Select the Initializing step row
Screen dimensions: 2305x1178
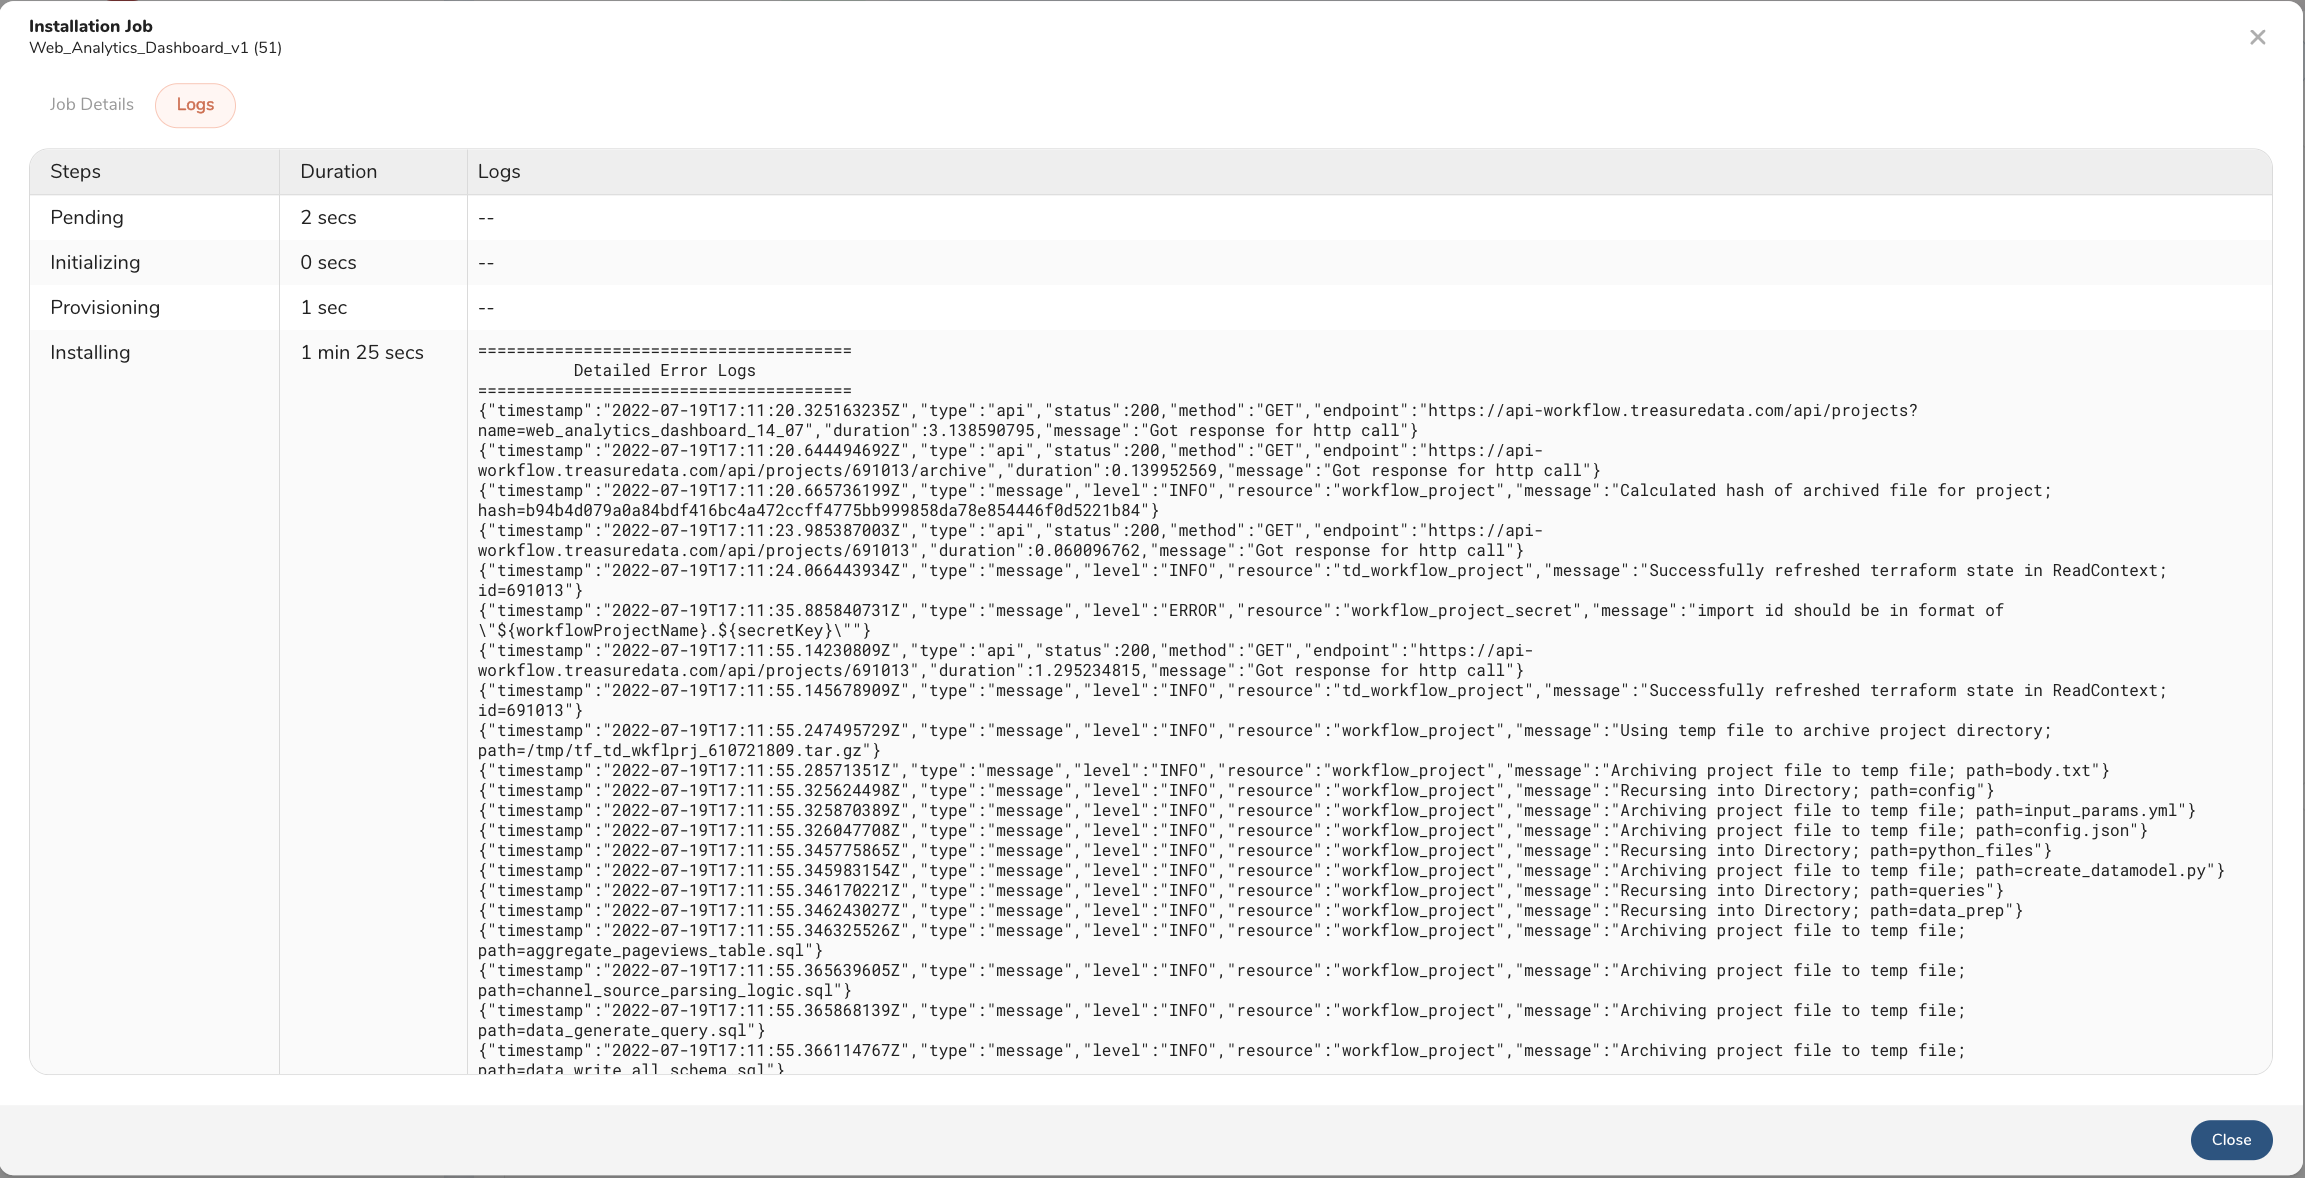point(95,262)
